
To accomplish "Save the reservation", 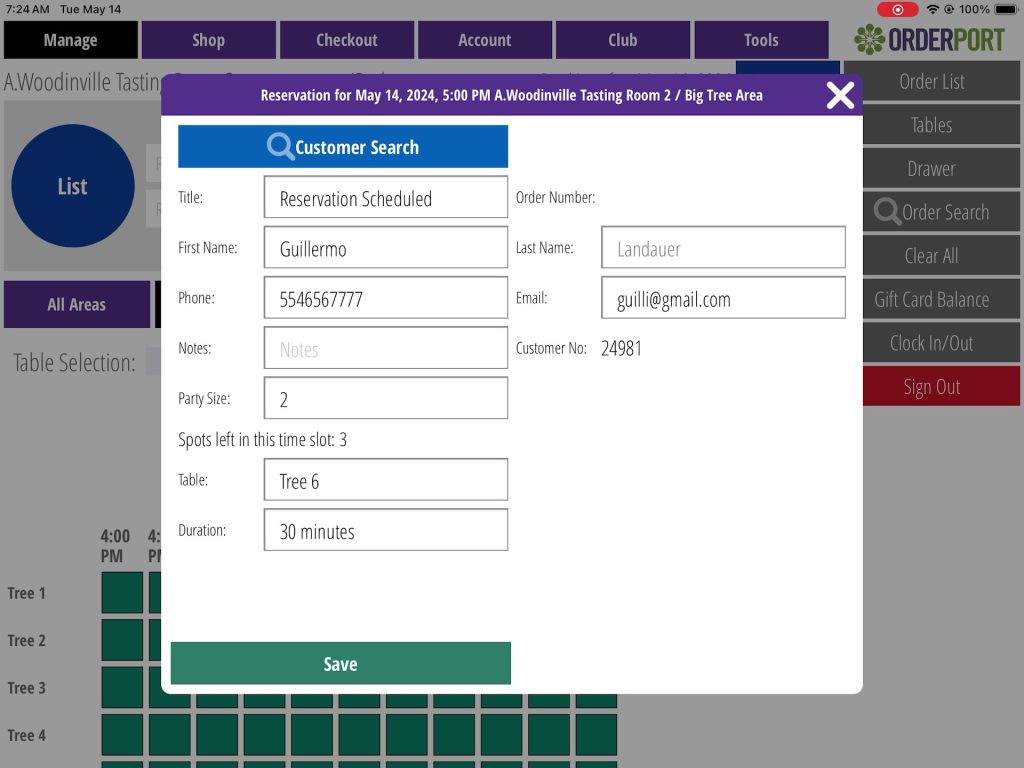I will click(x=340, y=664).
